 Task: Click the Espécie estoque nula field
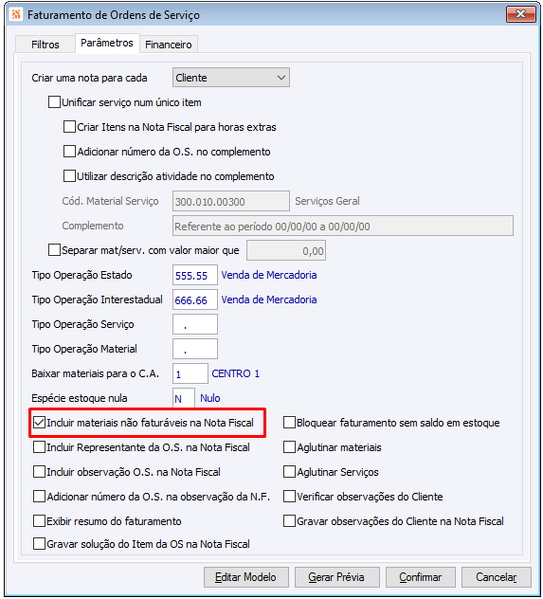(183, 398)
